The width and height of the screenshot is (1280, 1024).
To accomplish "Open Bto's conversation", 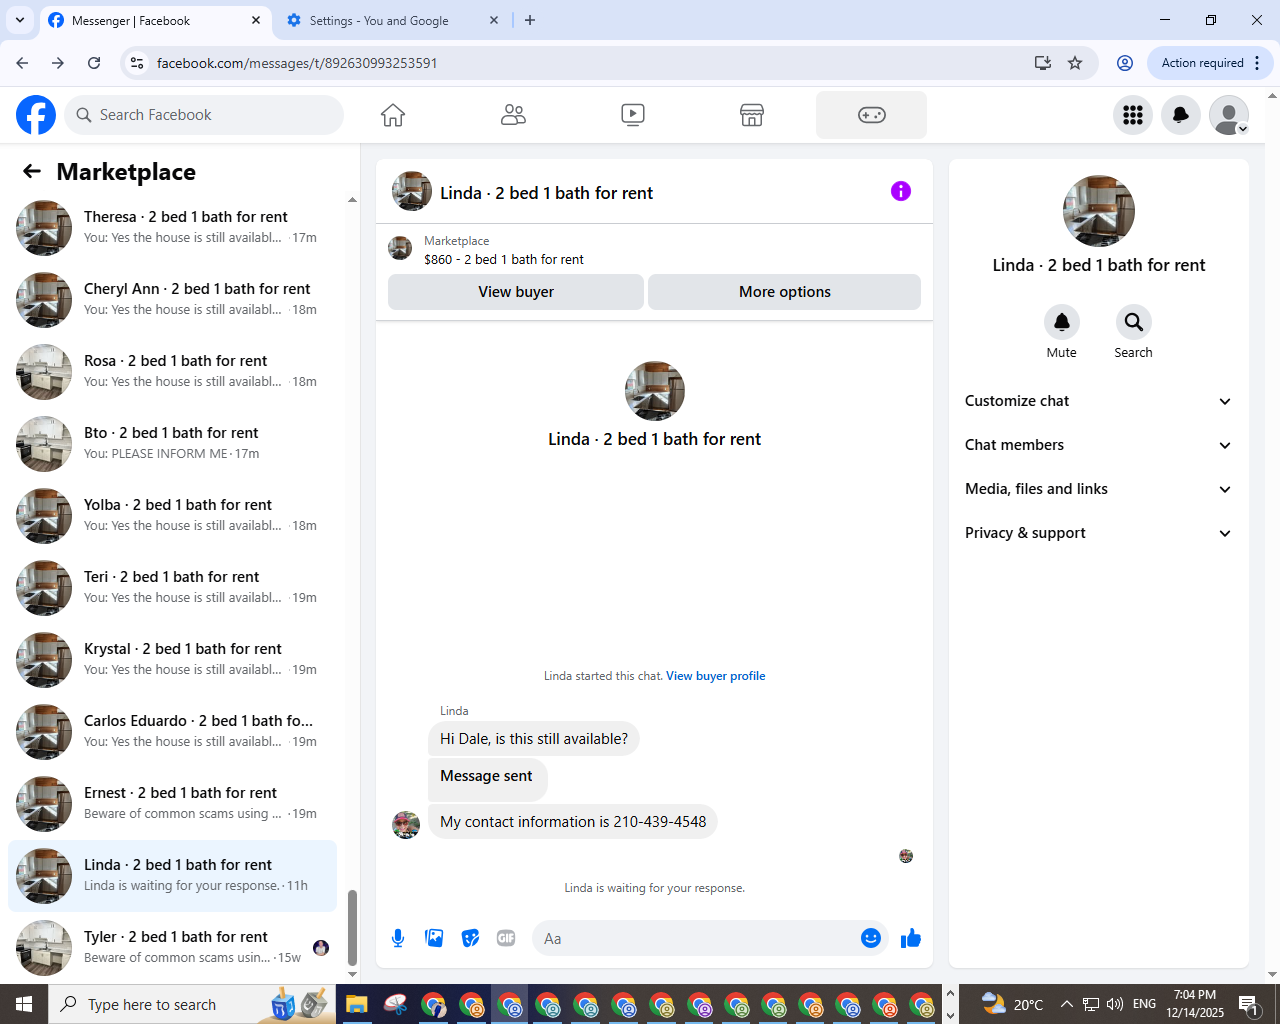I will coord(172,444).
